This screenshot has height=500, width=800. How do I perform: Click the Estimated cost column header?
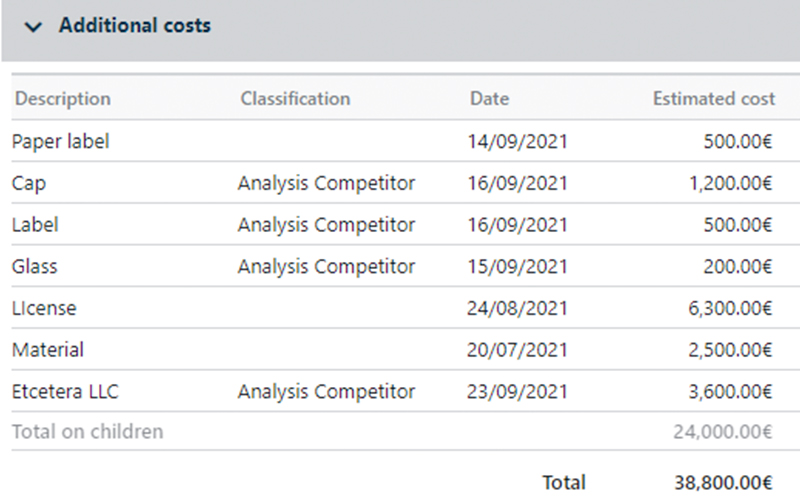pyautogui.click(x=713, y=99)
